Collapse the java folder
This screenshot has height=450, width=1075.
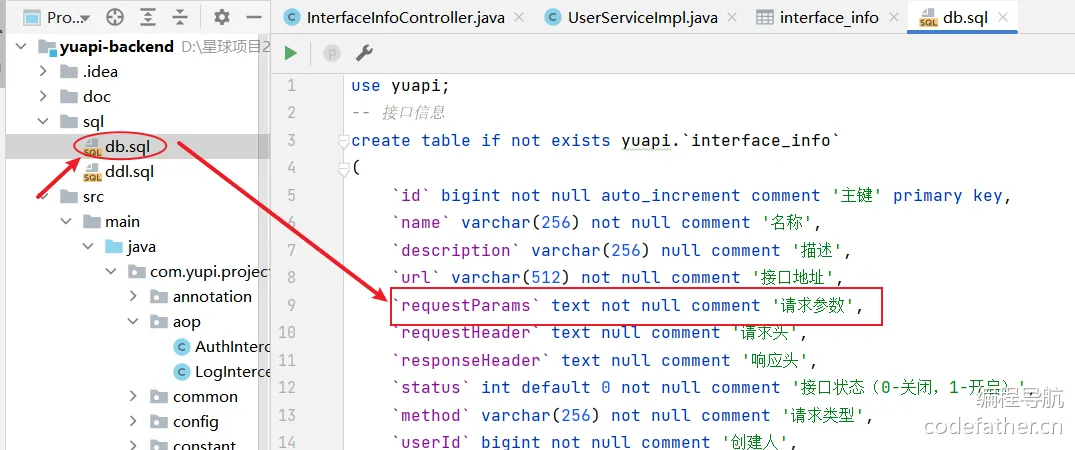(88, 246)
